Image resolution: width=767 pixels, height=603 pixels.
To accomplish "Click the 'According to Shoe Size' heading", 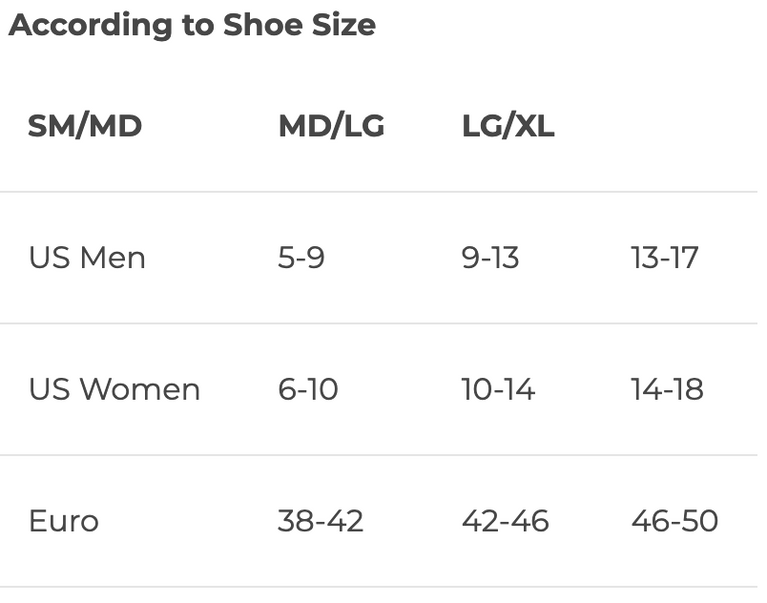I will coord(192,25).
